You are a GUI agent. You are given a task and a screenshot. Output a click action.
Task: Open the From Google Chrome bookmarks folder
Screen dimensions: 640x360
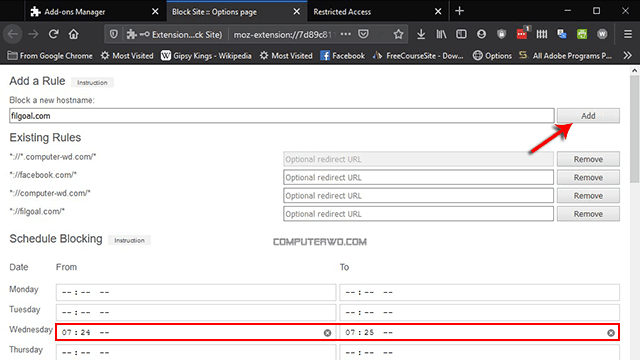pos(50,56)
